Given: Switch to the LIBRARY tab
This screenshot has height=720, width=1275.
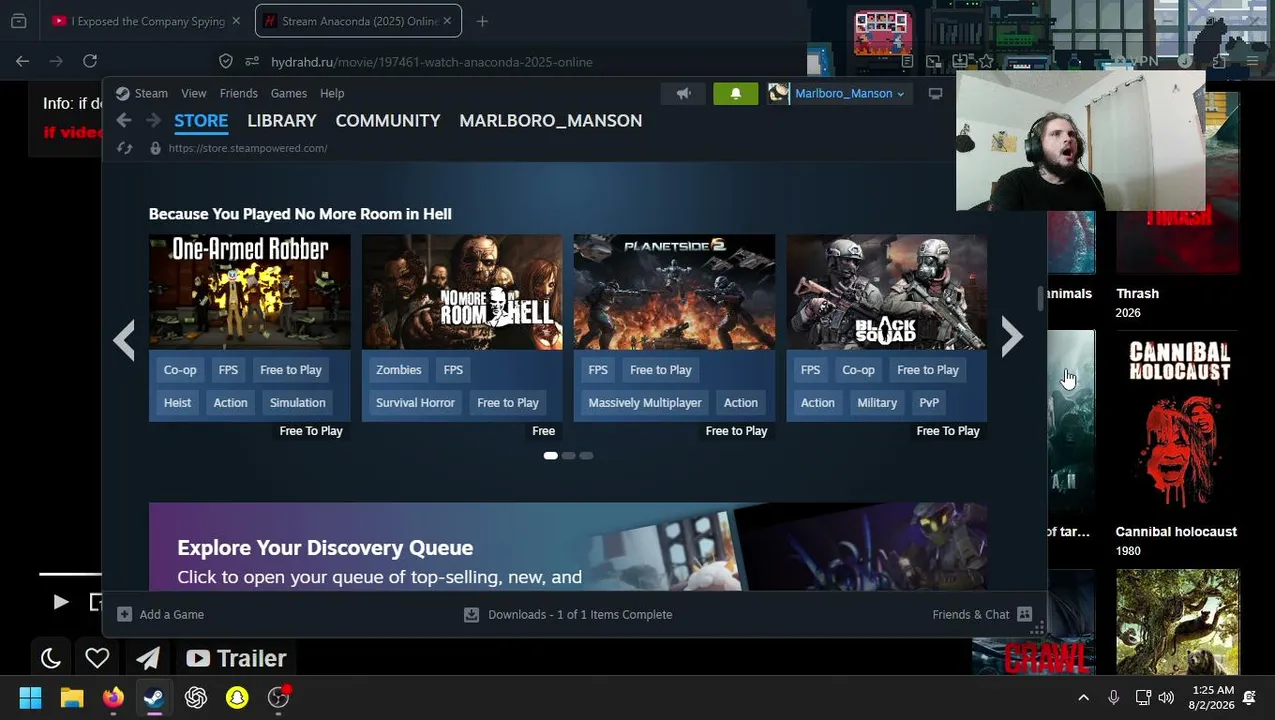Looking at the screenshot, I should [282, 120].
